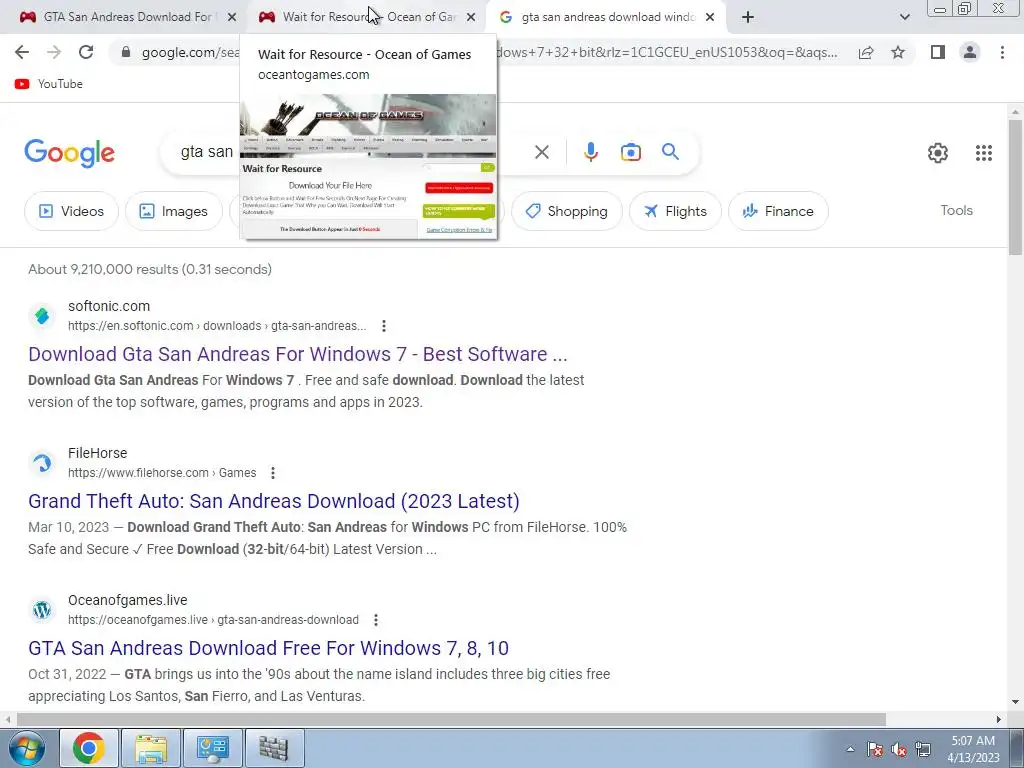Filter results by Flights
This screenshot has width=1024, height=768.
(x=675, y=211)
